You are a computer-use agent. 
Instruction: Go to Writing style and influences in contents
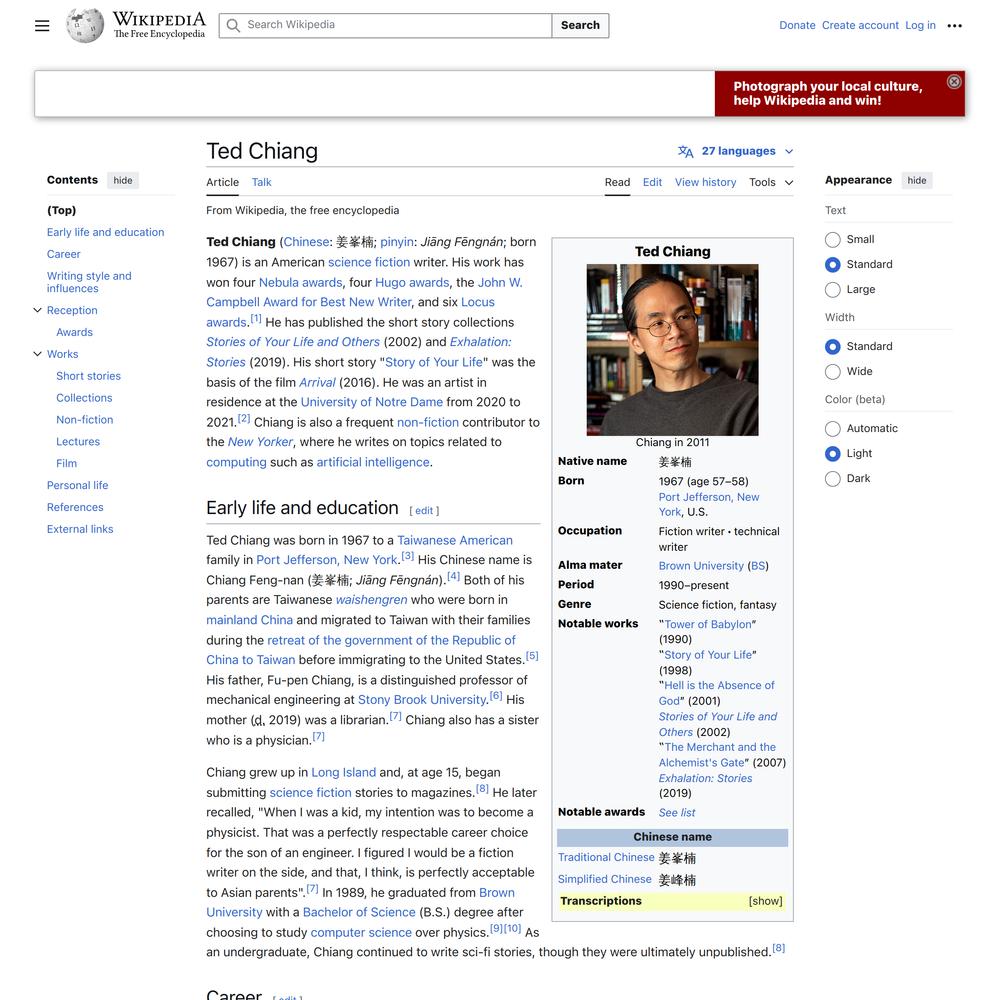(x=89, y=283)
